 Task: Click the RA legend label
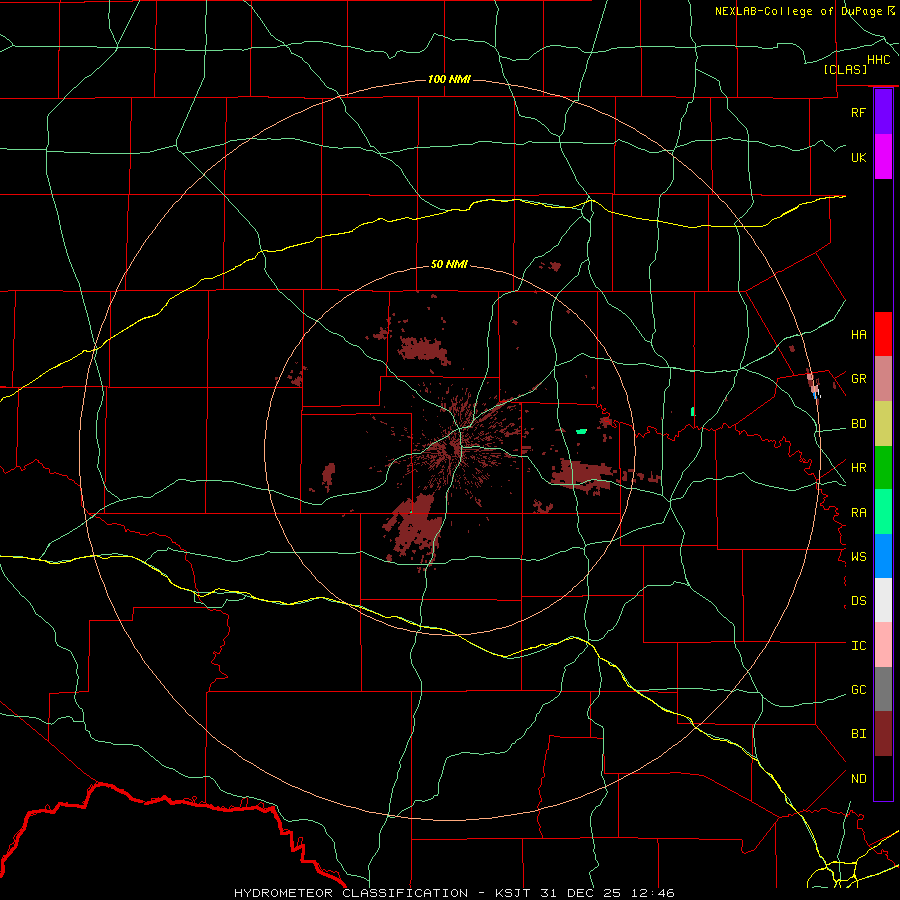858,513
